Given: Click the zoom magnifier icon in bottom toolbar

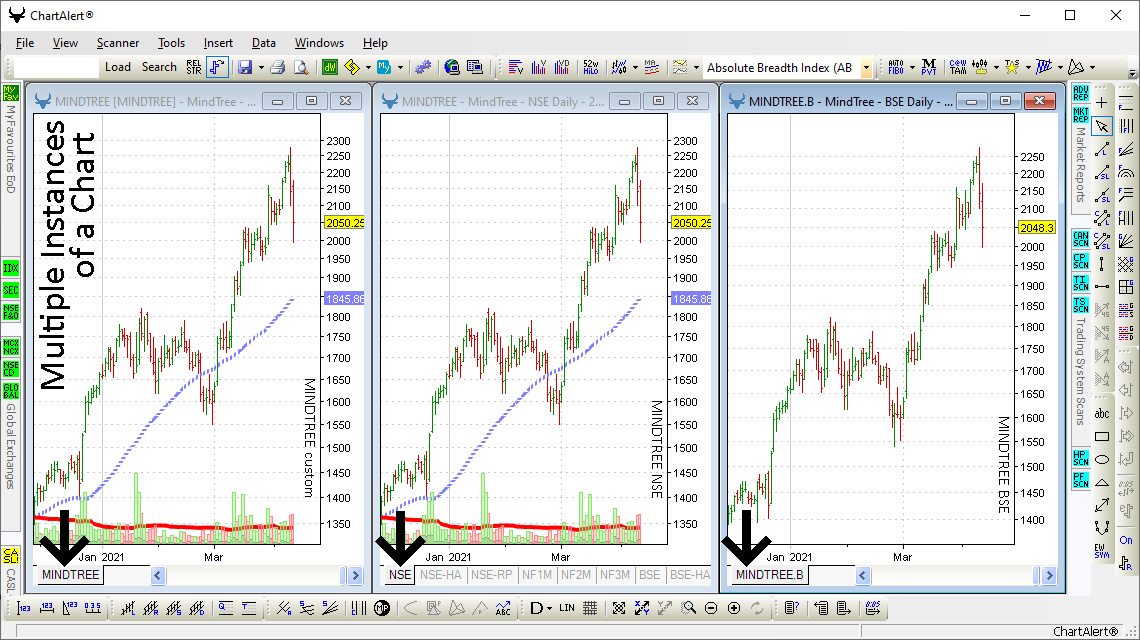Looking at the screenshot, I should 688,608.
